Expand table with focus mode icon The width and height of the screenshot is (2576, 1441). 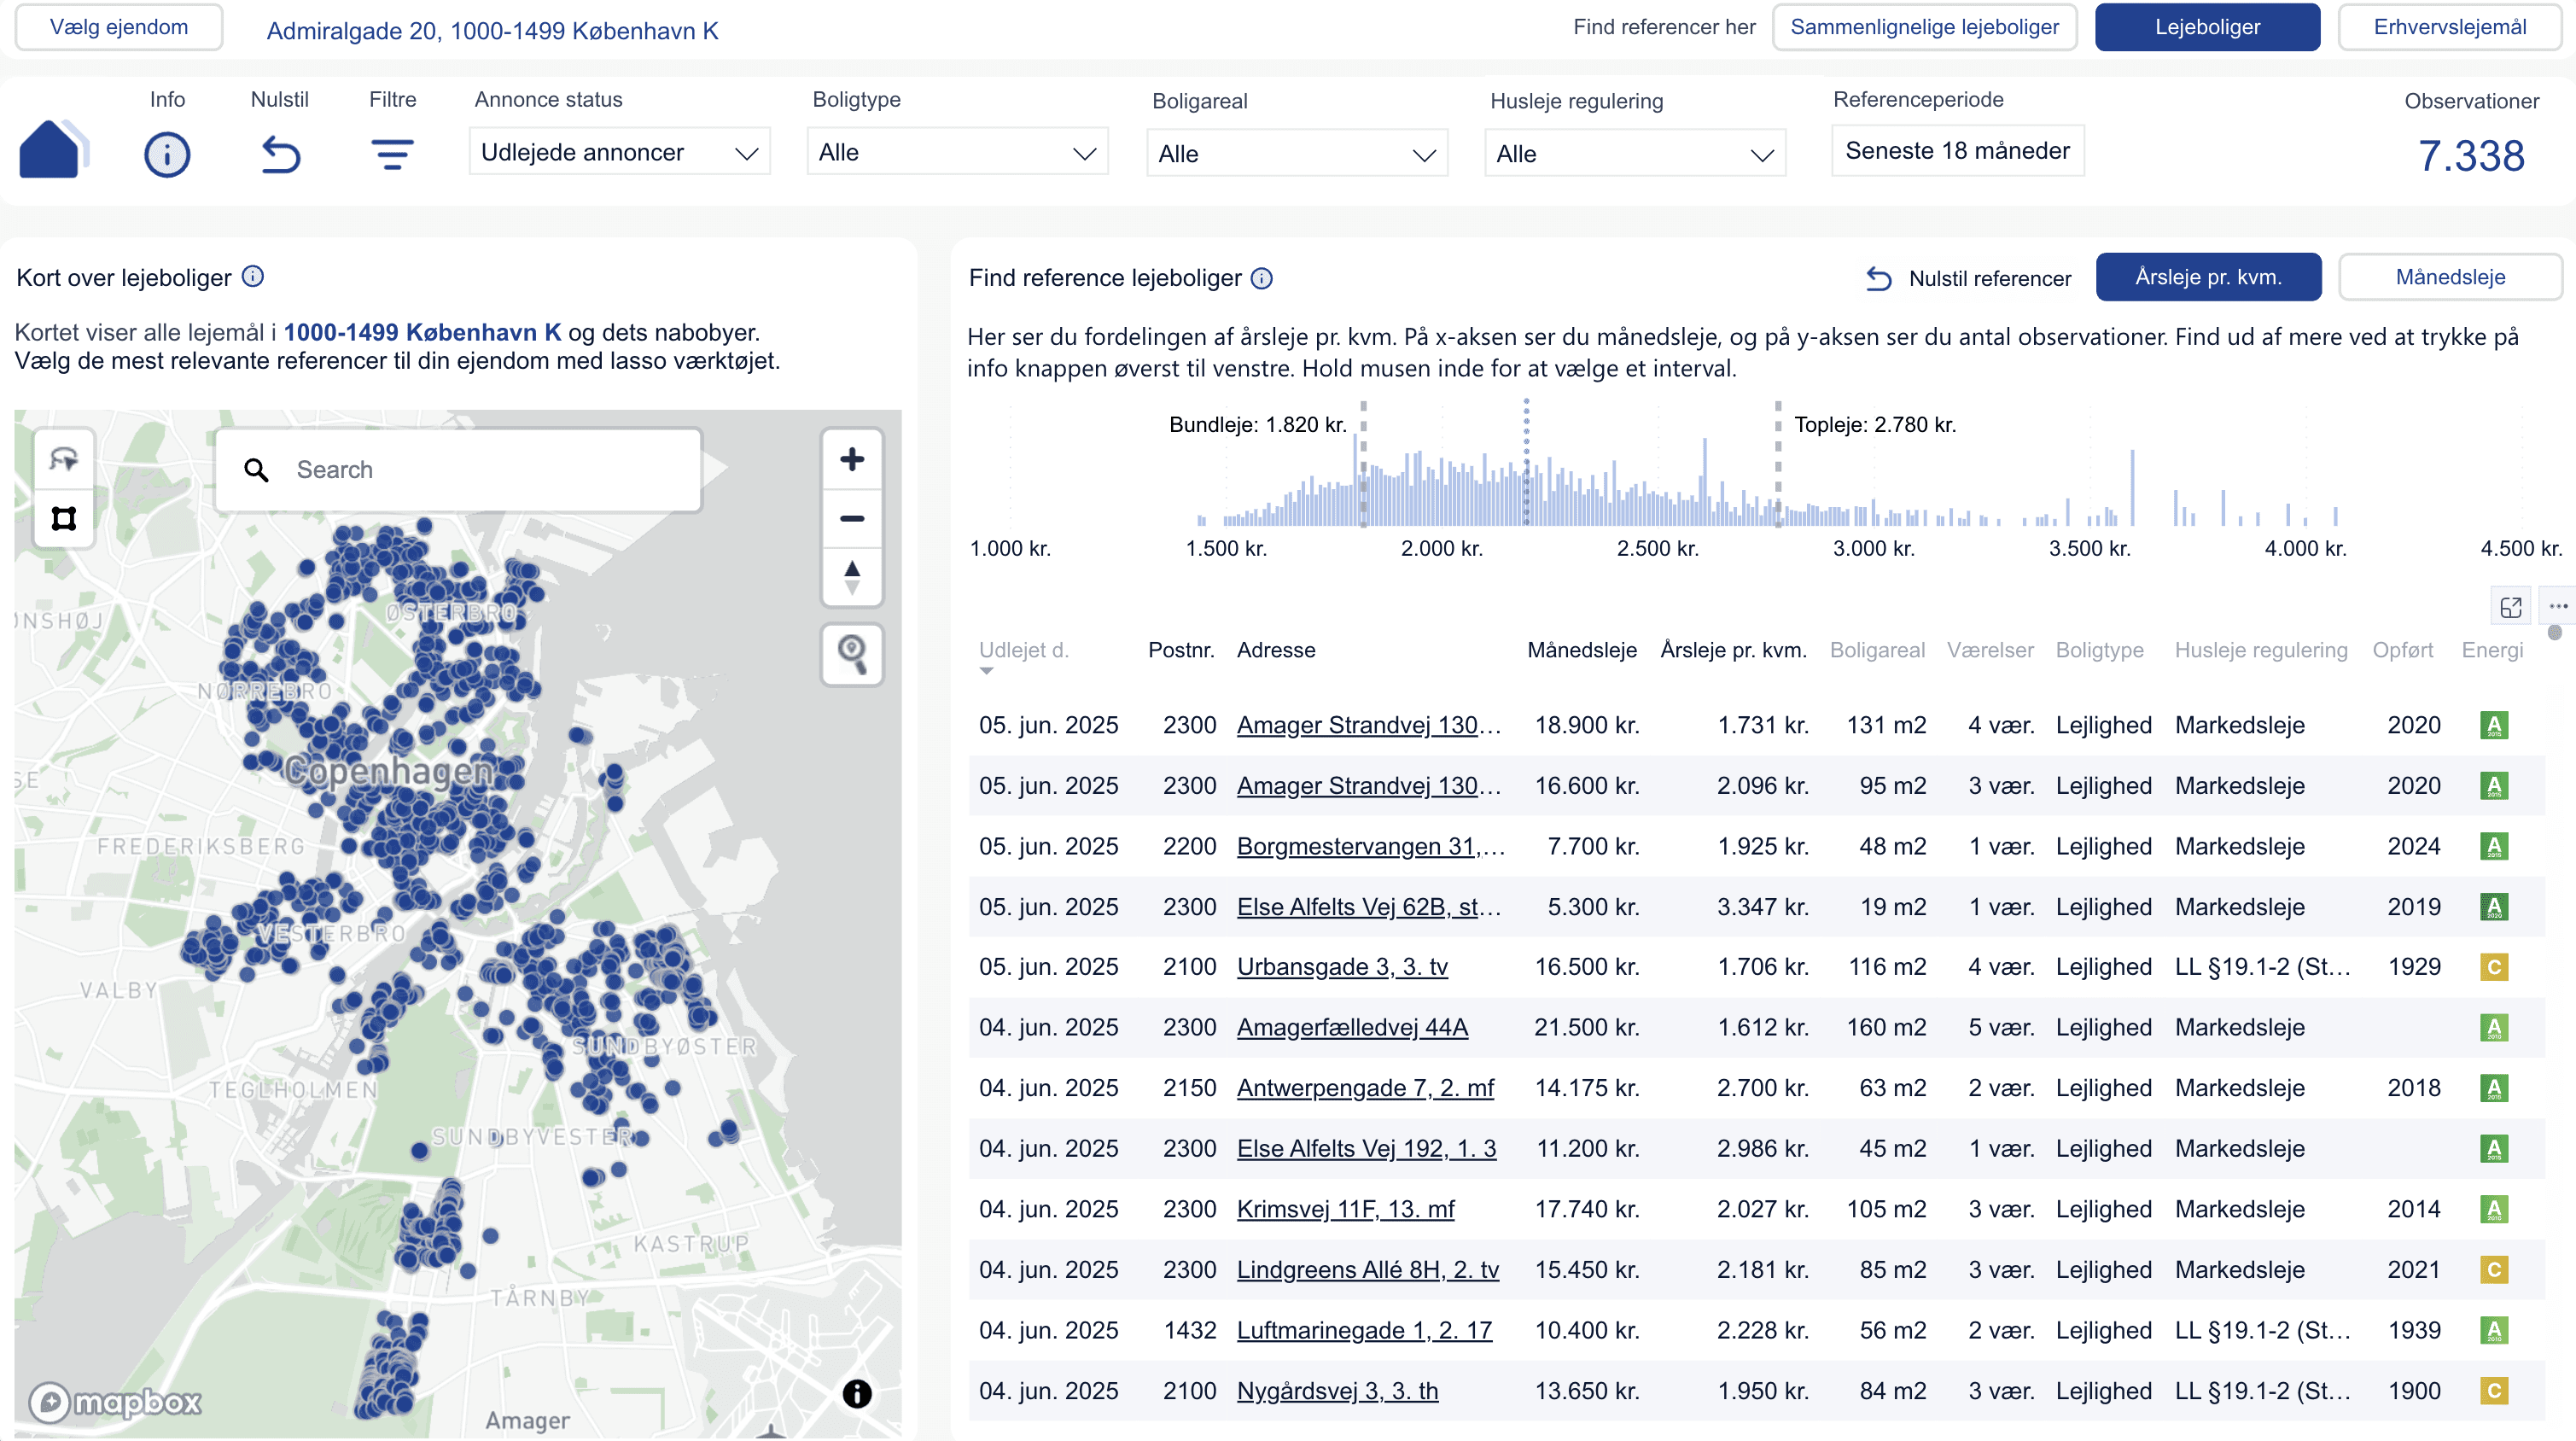2510,607
